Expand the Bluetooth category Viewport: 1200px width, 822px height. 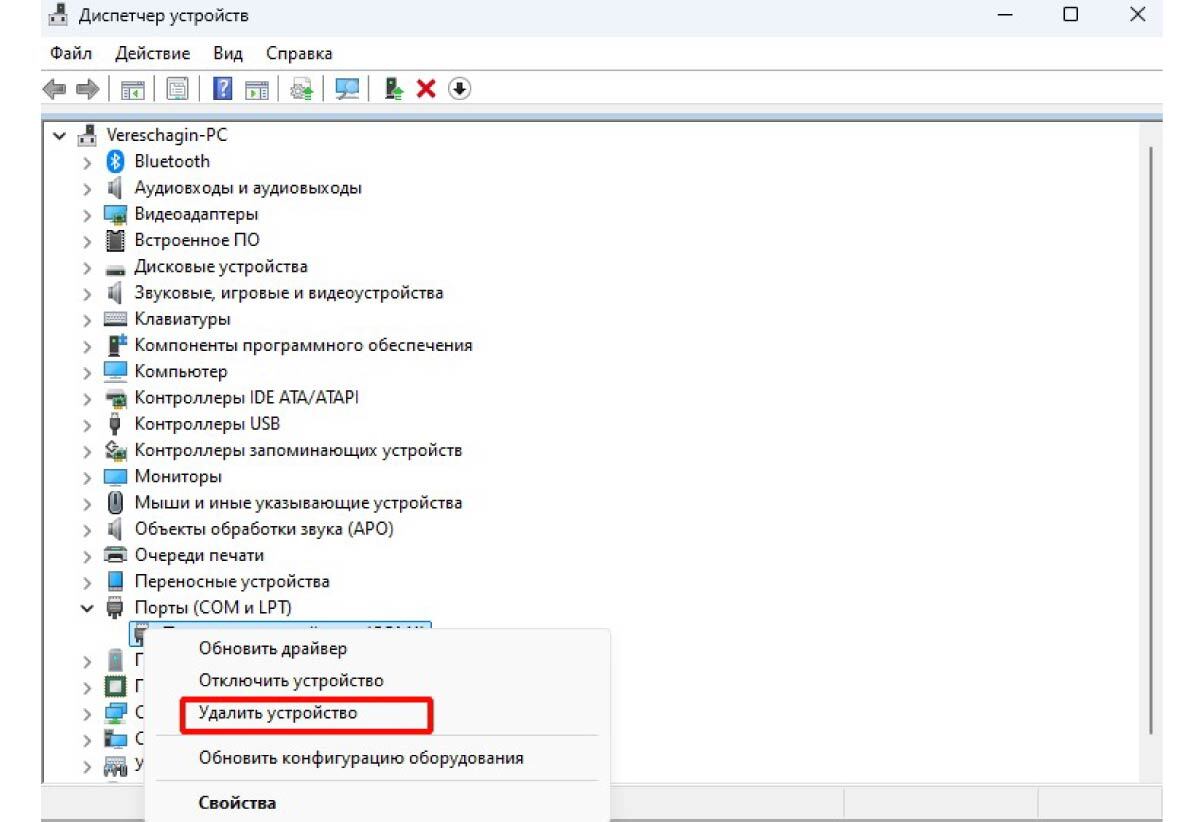pyautogui.click(x=88, y=162)
